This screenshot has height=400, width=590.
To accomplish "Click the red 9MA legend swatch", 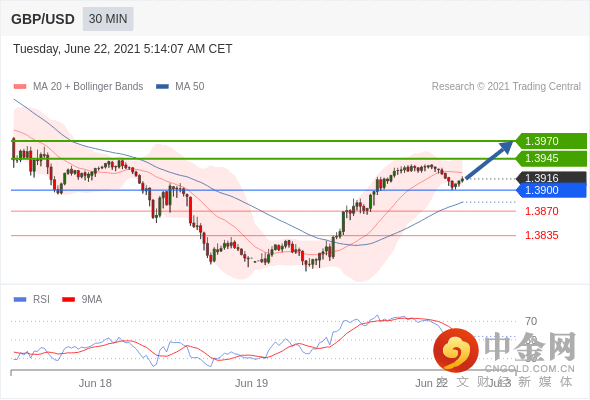I will tap(68, 300).
